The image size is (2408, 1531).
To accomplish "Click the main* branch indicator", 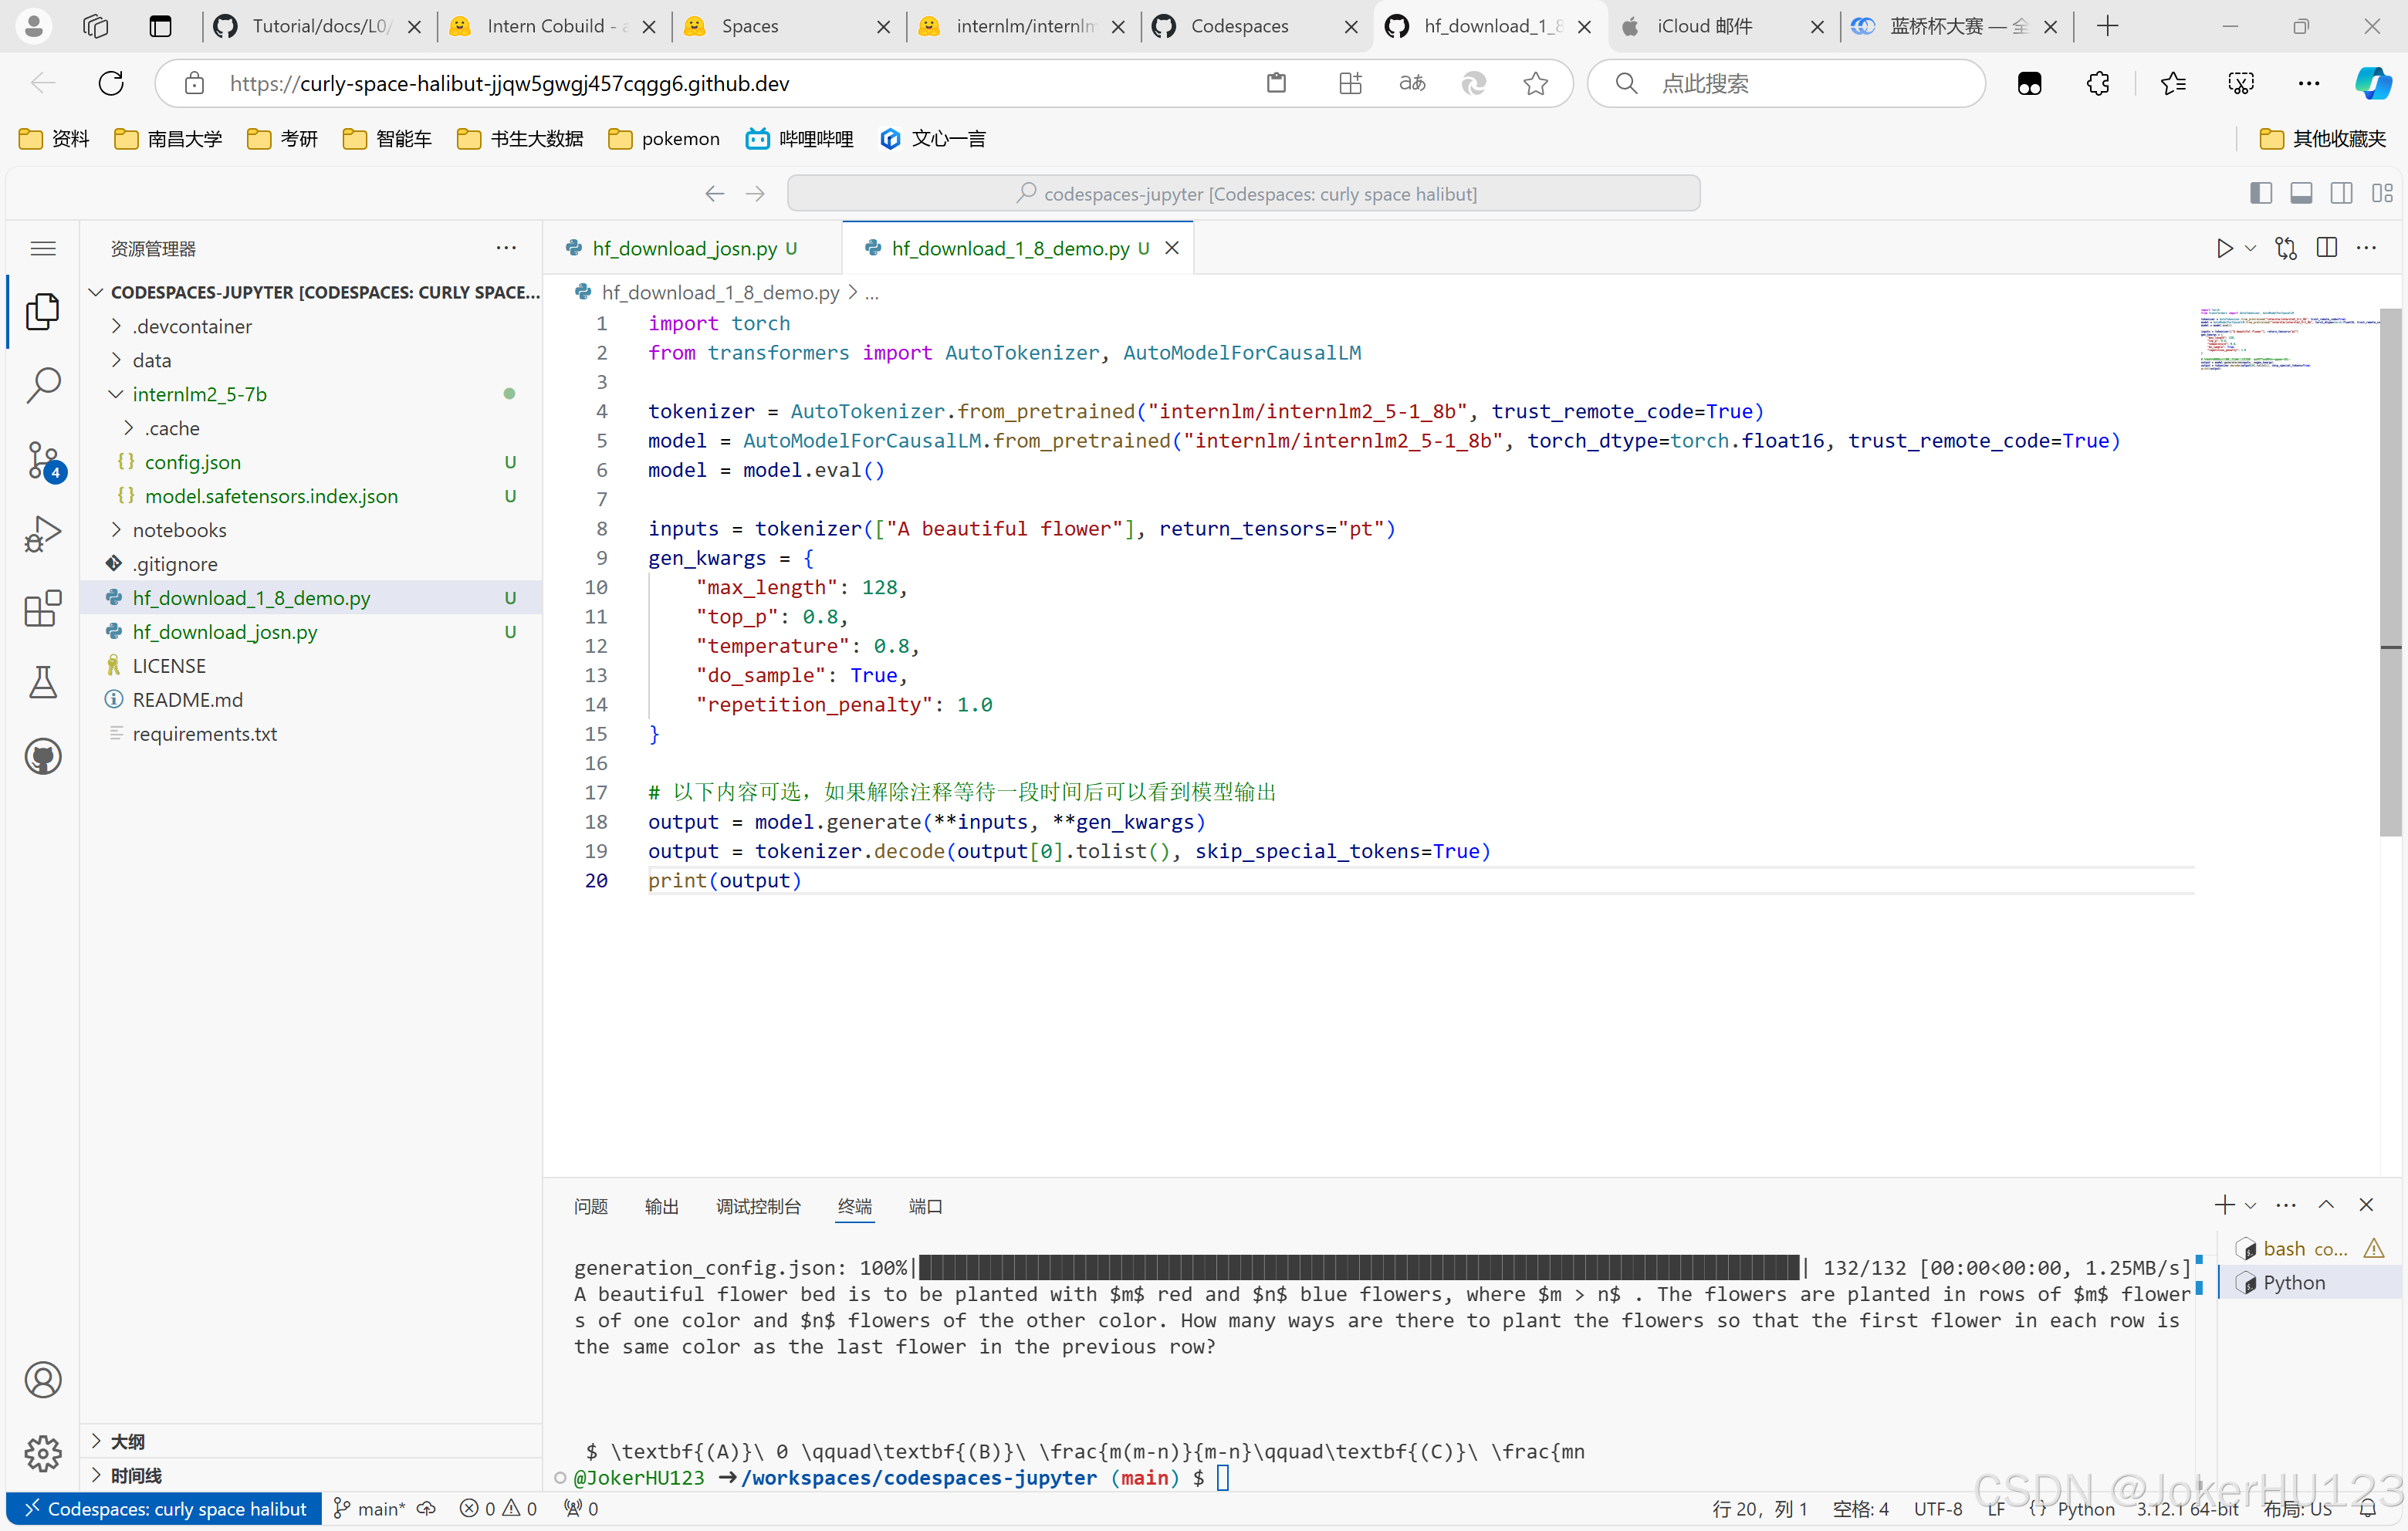I will tap(370, 1508).
